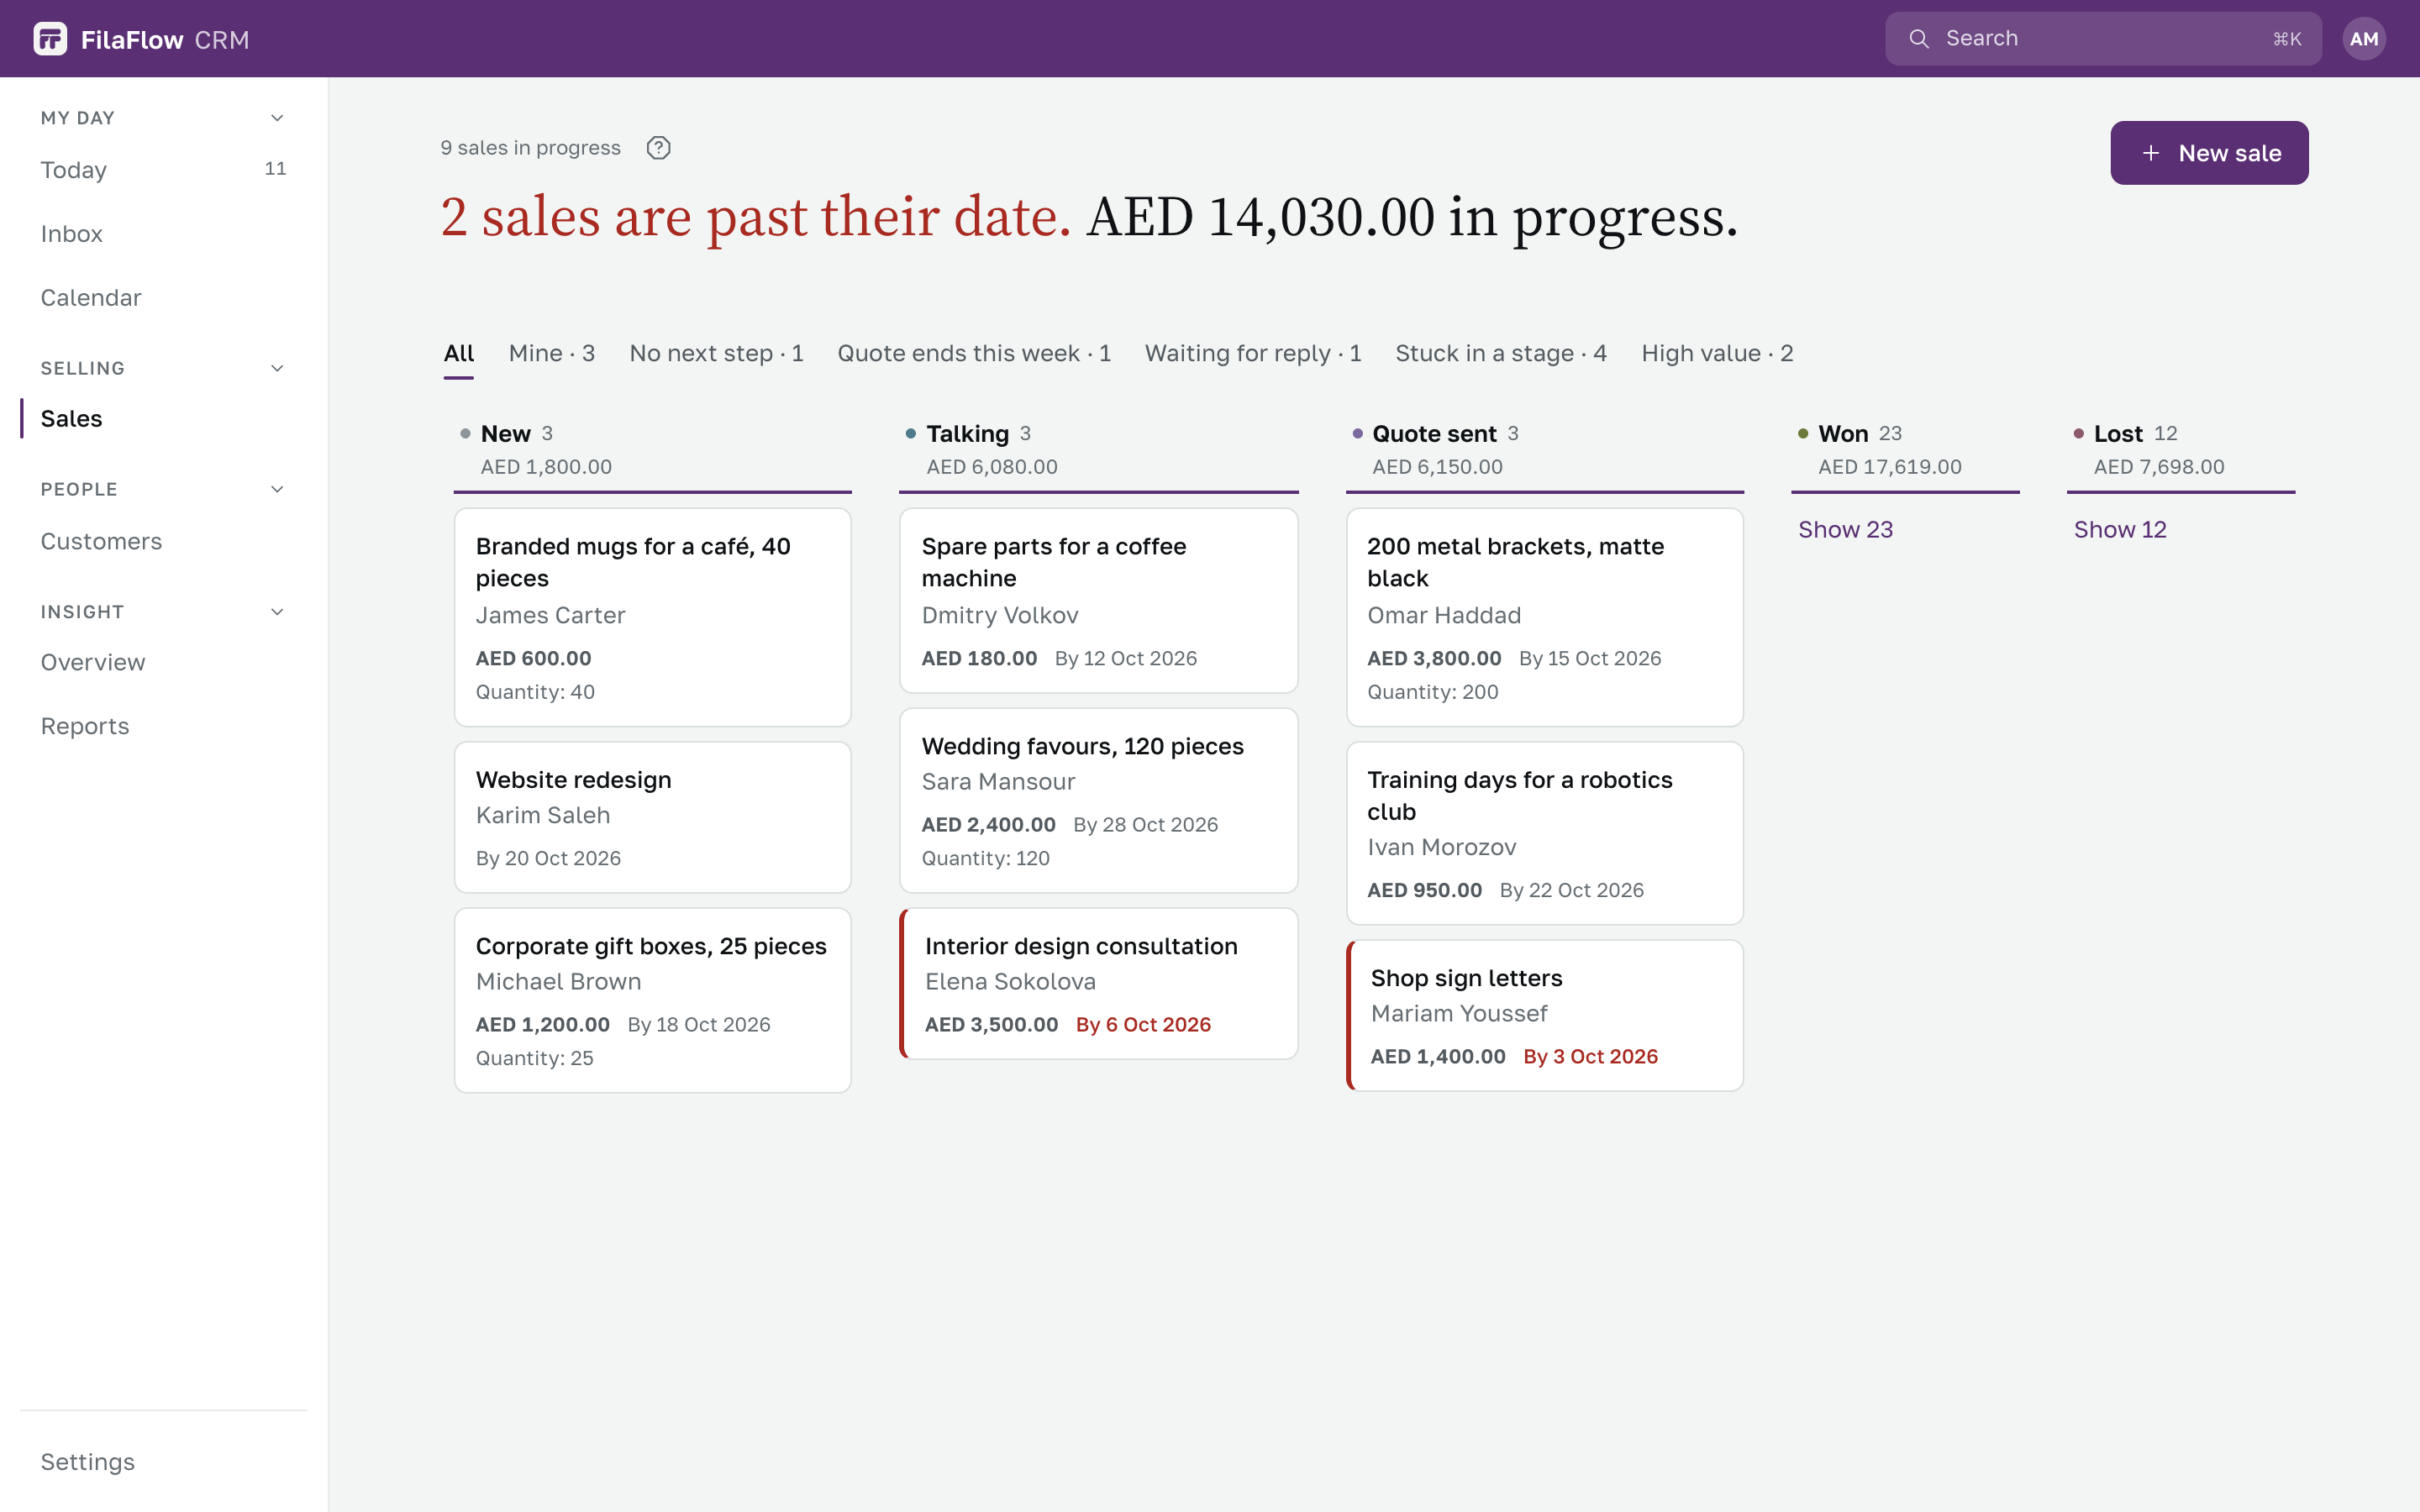The width and height of the screenshot is (2420, 1512).
Task: Click the New sale button
Action: coord(2209,153)
